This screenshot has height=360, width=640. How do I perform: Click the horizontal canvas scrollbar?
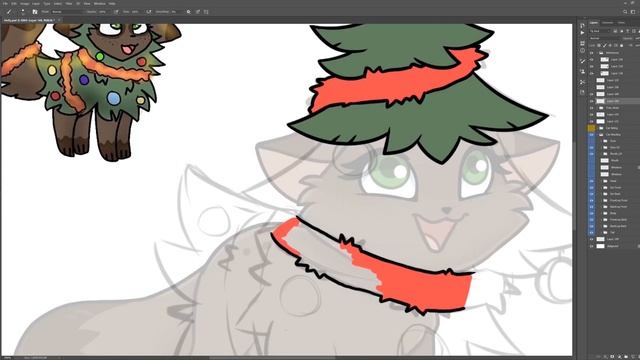click(x=272, y=358)
